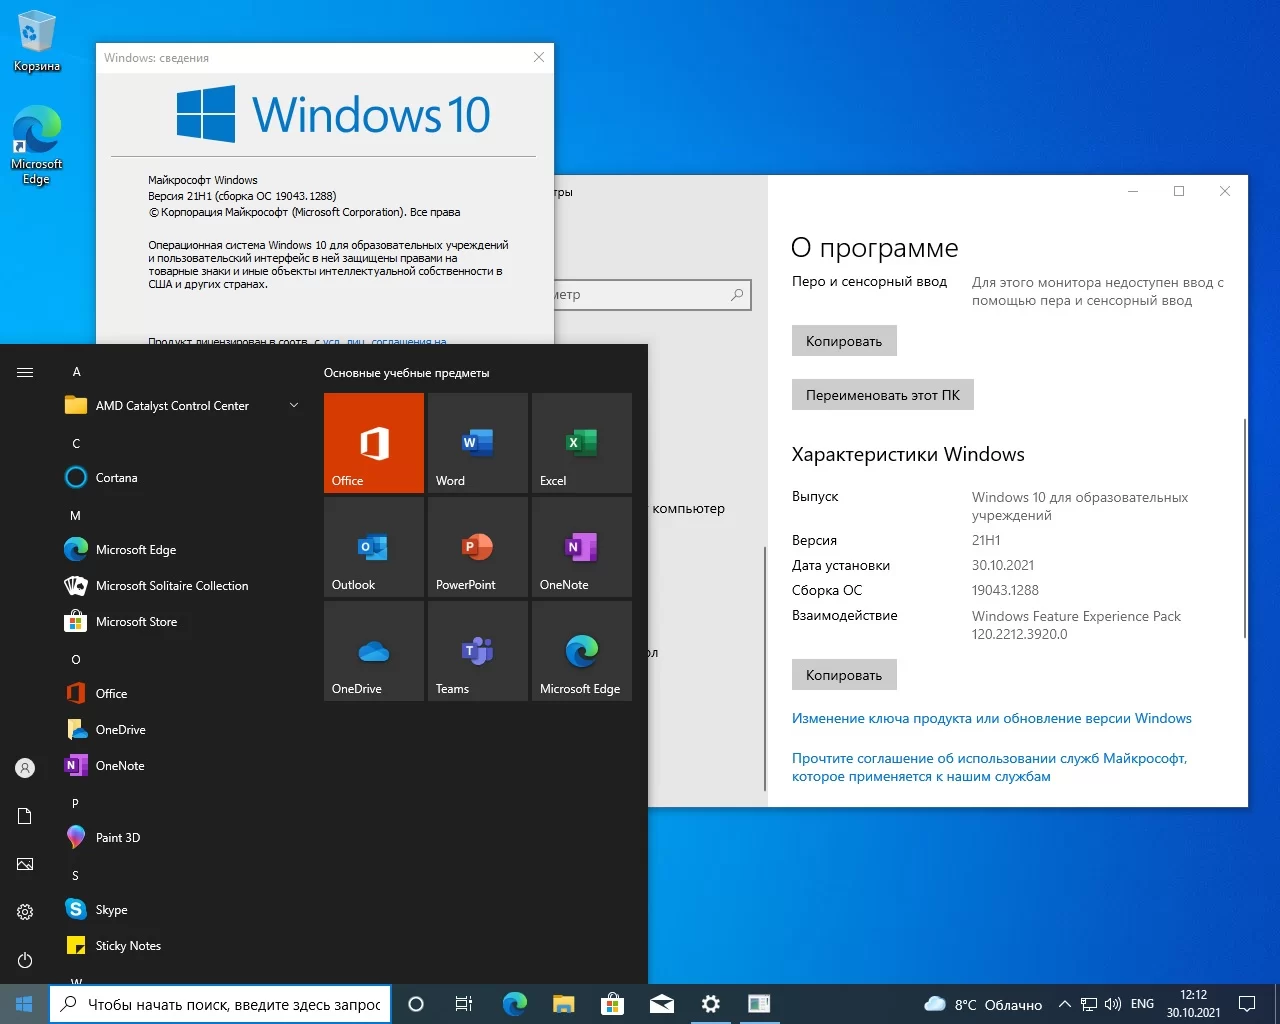Open File Explorer from the taskbar
Screen dimensions: 1280x1024
coord(564,1004)
